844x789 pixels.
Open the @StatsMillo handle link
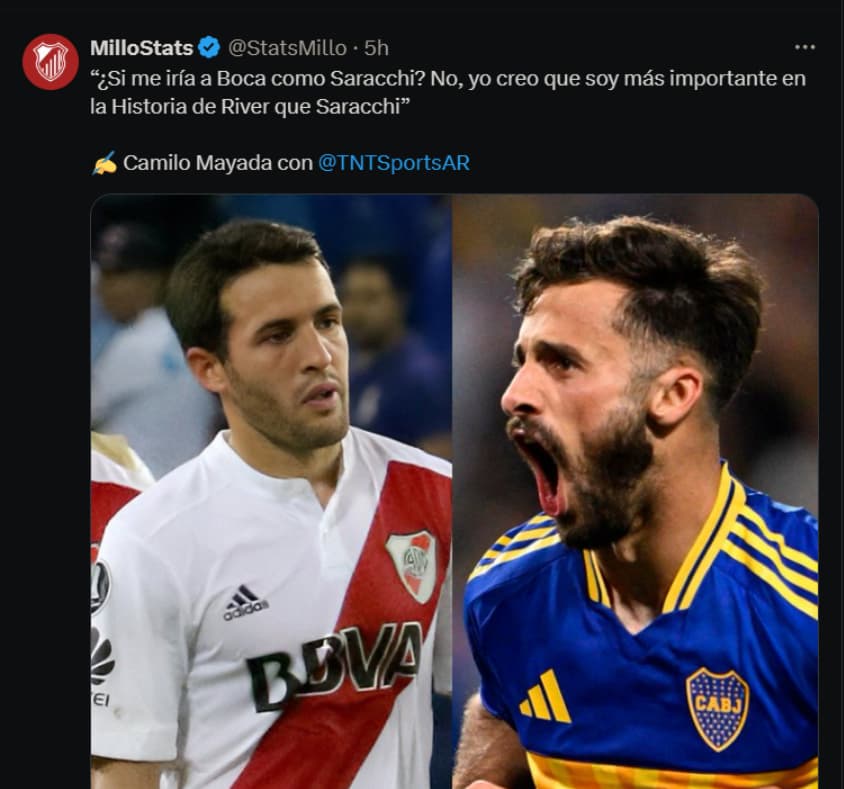pos(287,48)
